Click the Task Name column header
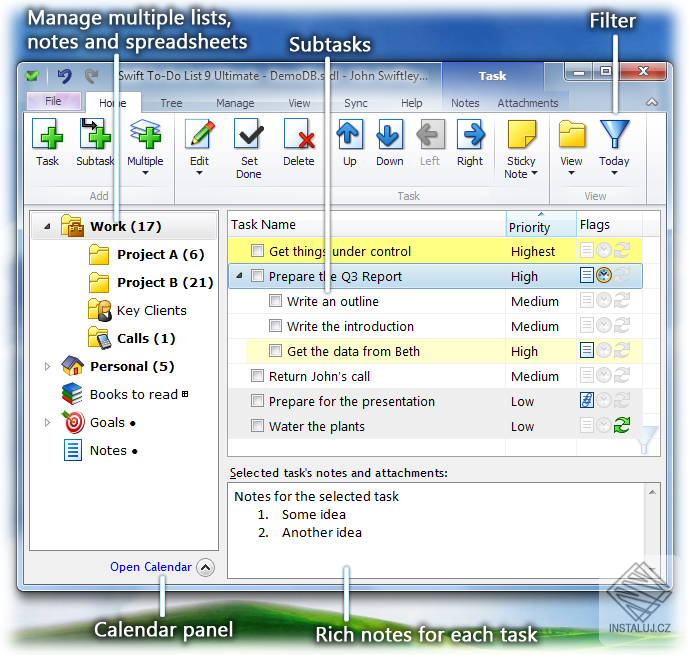This screenshot has width=690, height=655. point(366,224)
